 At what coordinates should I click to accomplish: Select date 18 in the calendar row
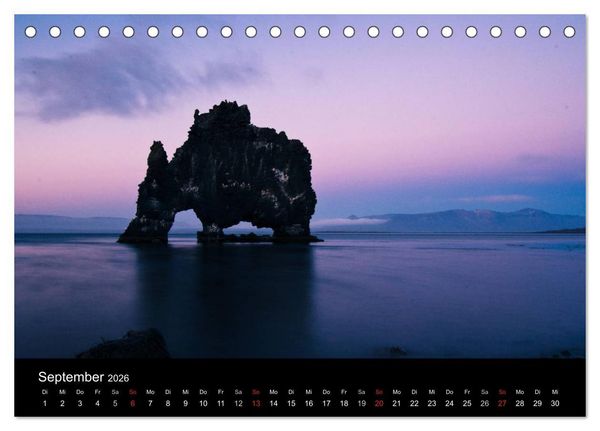[x=344, y=403]
